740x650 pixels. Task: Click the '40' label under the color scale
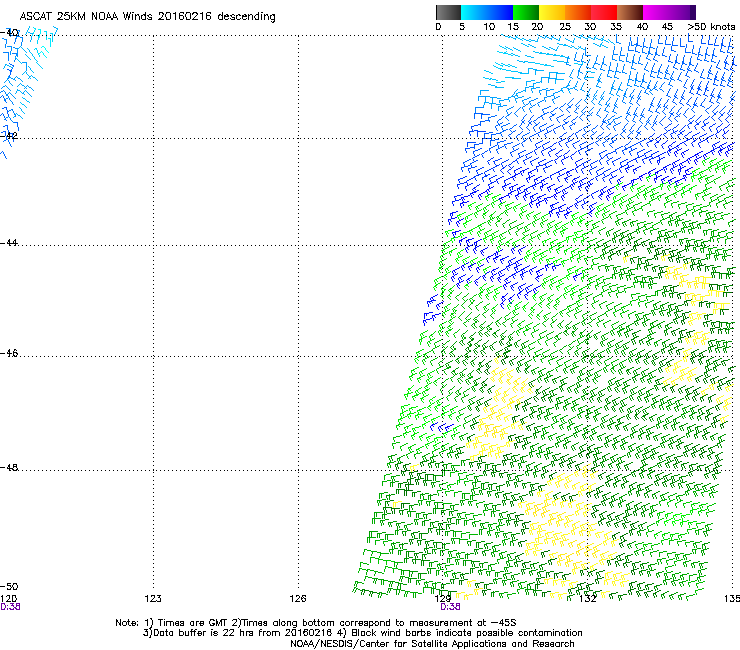point(642,27)
